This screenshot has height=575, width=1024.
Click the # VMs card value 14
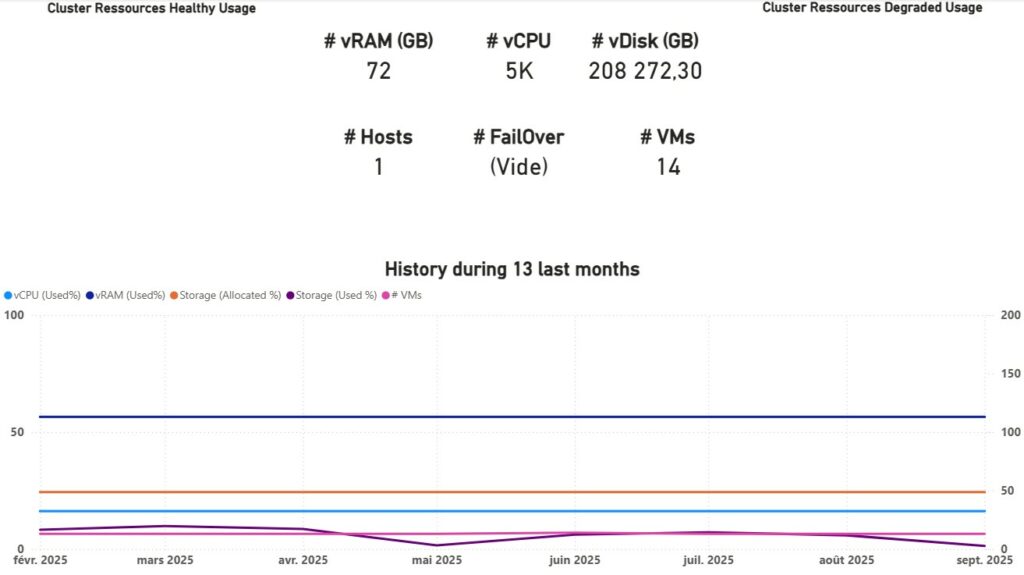tap(668, 167)
